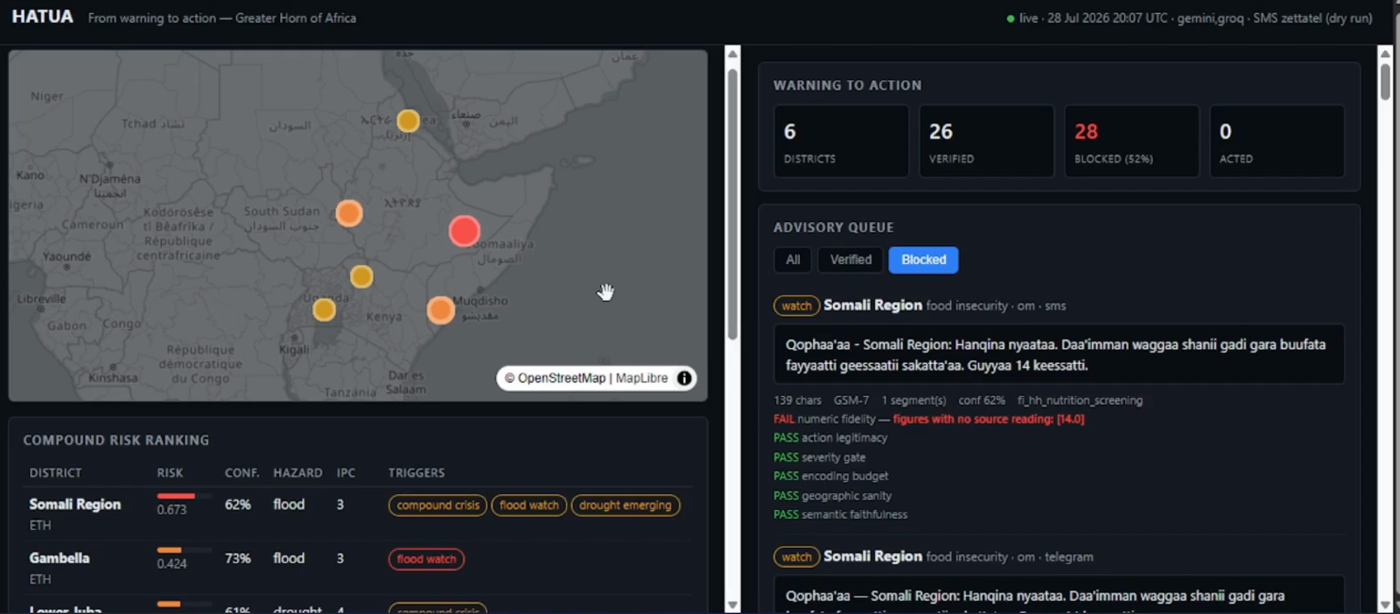Click the HAZARD column header
The image size is (1400, 614).
(298, 473)
